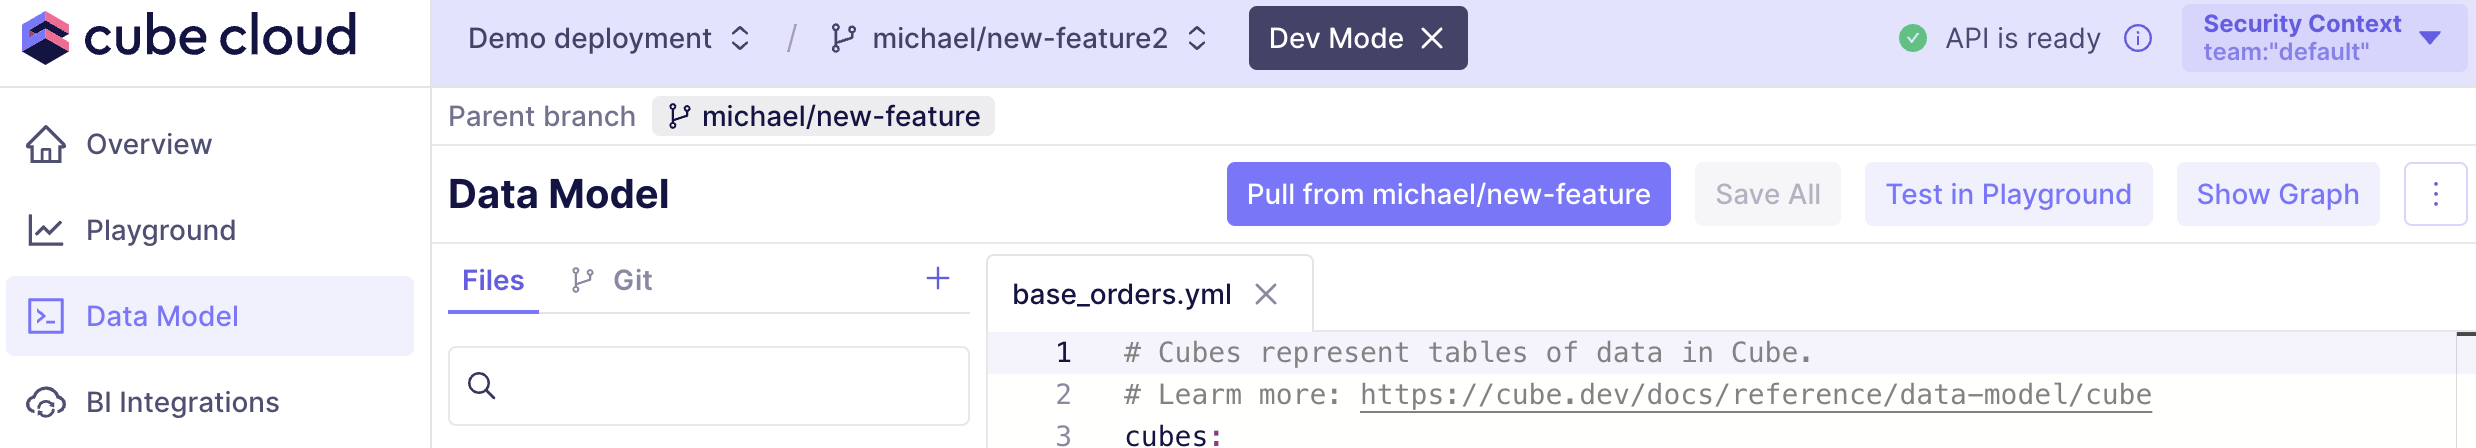This screenshot has height=448, width=2476.
Task: Switch to the Git tab
Action: pos(612,281)
